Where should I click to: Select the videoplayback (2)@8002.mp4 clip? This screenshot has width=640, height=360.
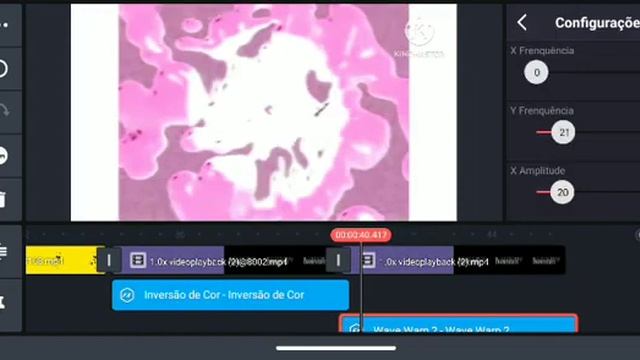(224, 260)
